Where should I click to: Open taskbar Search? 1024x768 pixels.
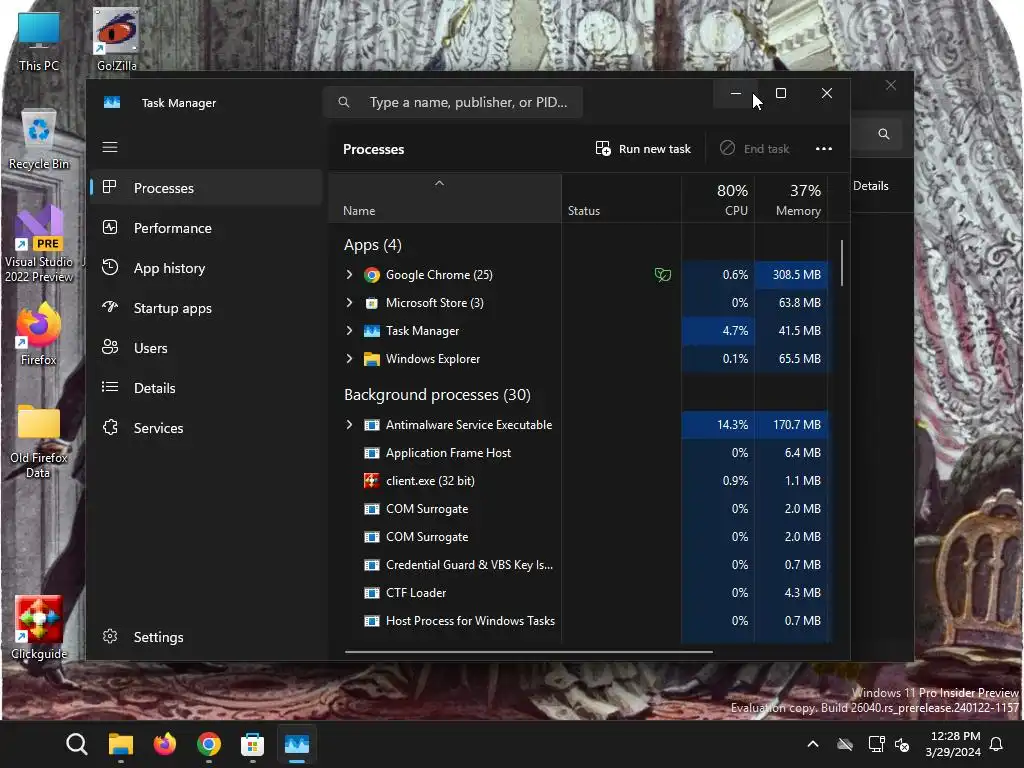coord(76,744)
